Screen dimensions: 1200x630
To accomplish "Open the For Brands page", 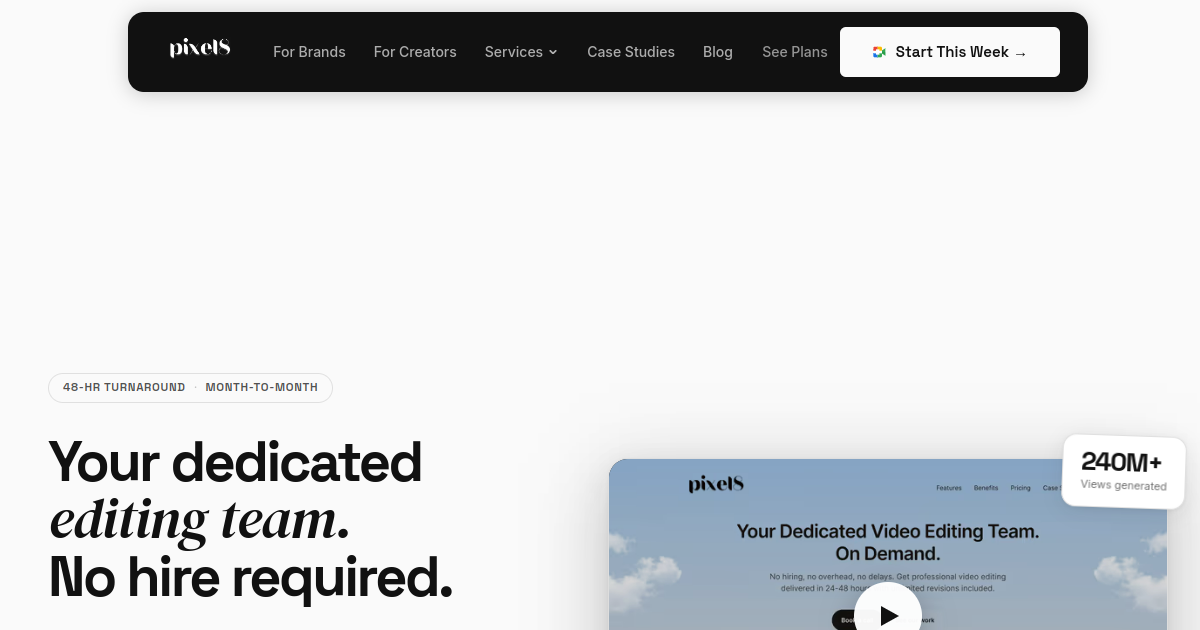I will (309, 52).
